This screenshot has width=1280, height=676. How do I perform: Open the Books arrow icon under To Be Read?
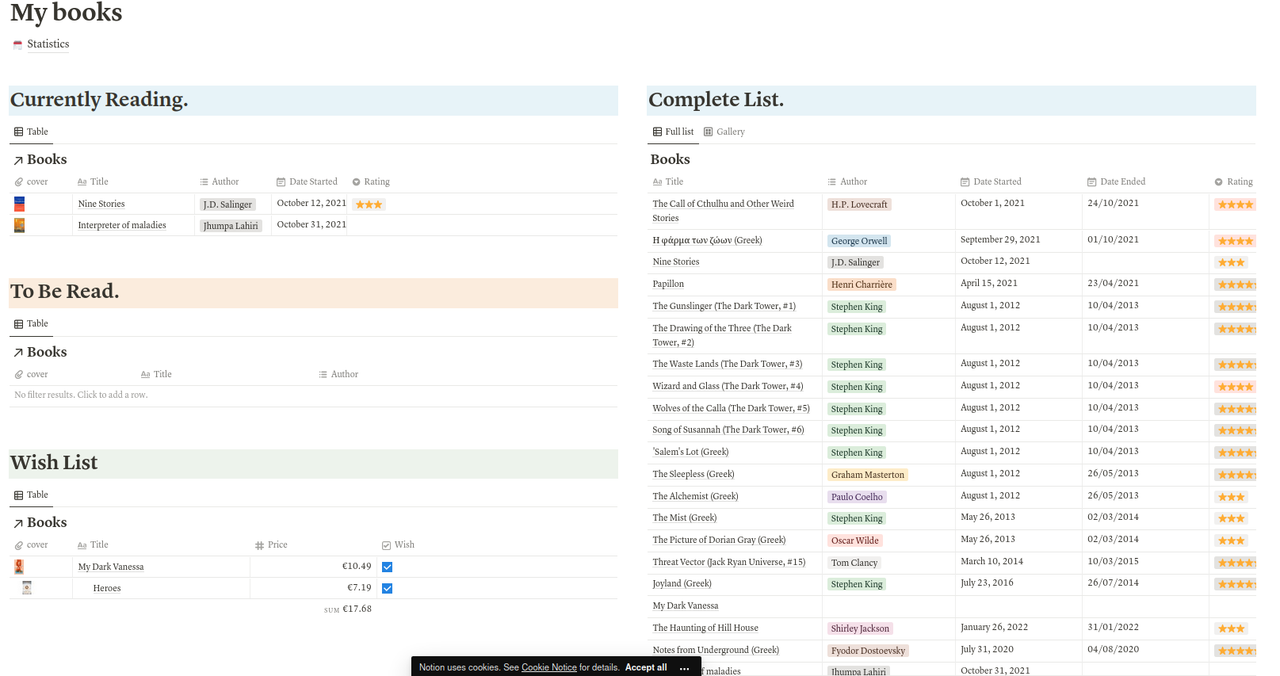click(x=18, y=353)
